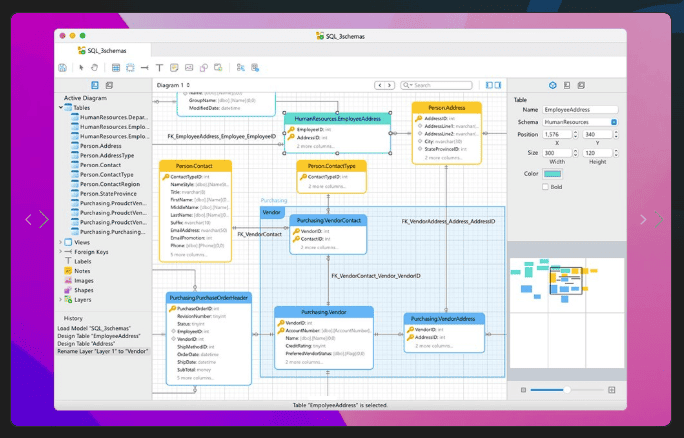Select the Image tool in toolbar
The width and height of the screenshot is (684, 438).
tap(189, 68)
